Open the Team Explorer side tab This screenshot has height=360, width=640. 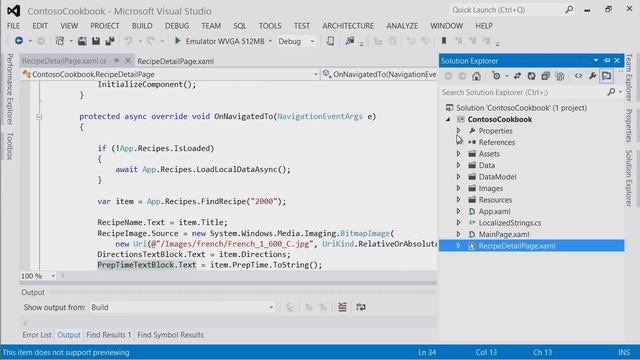click(629, 78)
